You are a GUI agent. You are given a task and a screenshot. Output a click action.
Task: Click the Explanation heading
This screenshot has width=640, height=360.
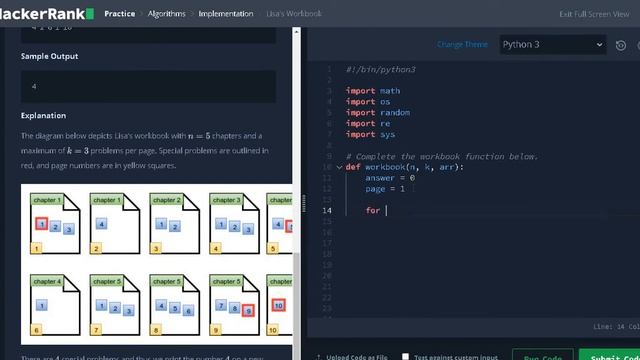[x=43, y=116]
